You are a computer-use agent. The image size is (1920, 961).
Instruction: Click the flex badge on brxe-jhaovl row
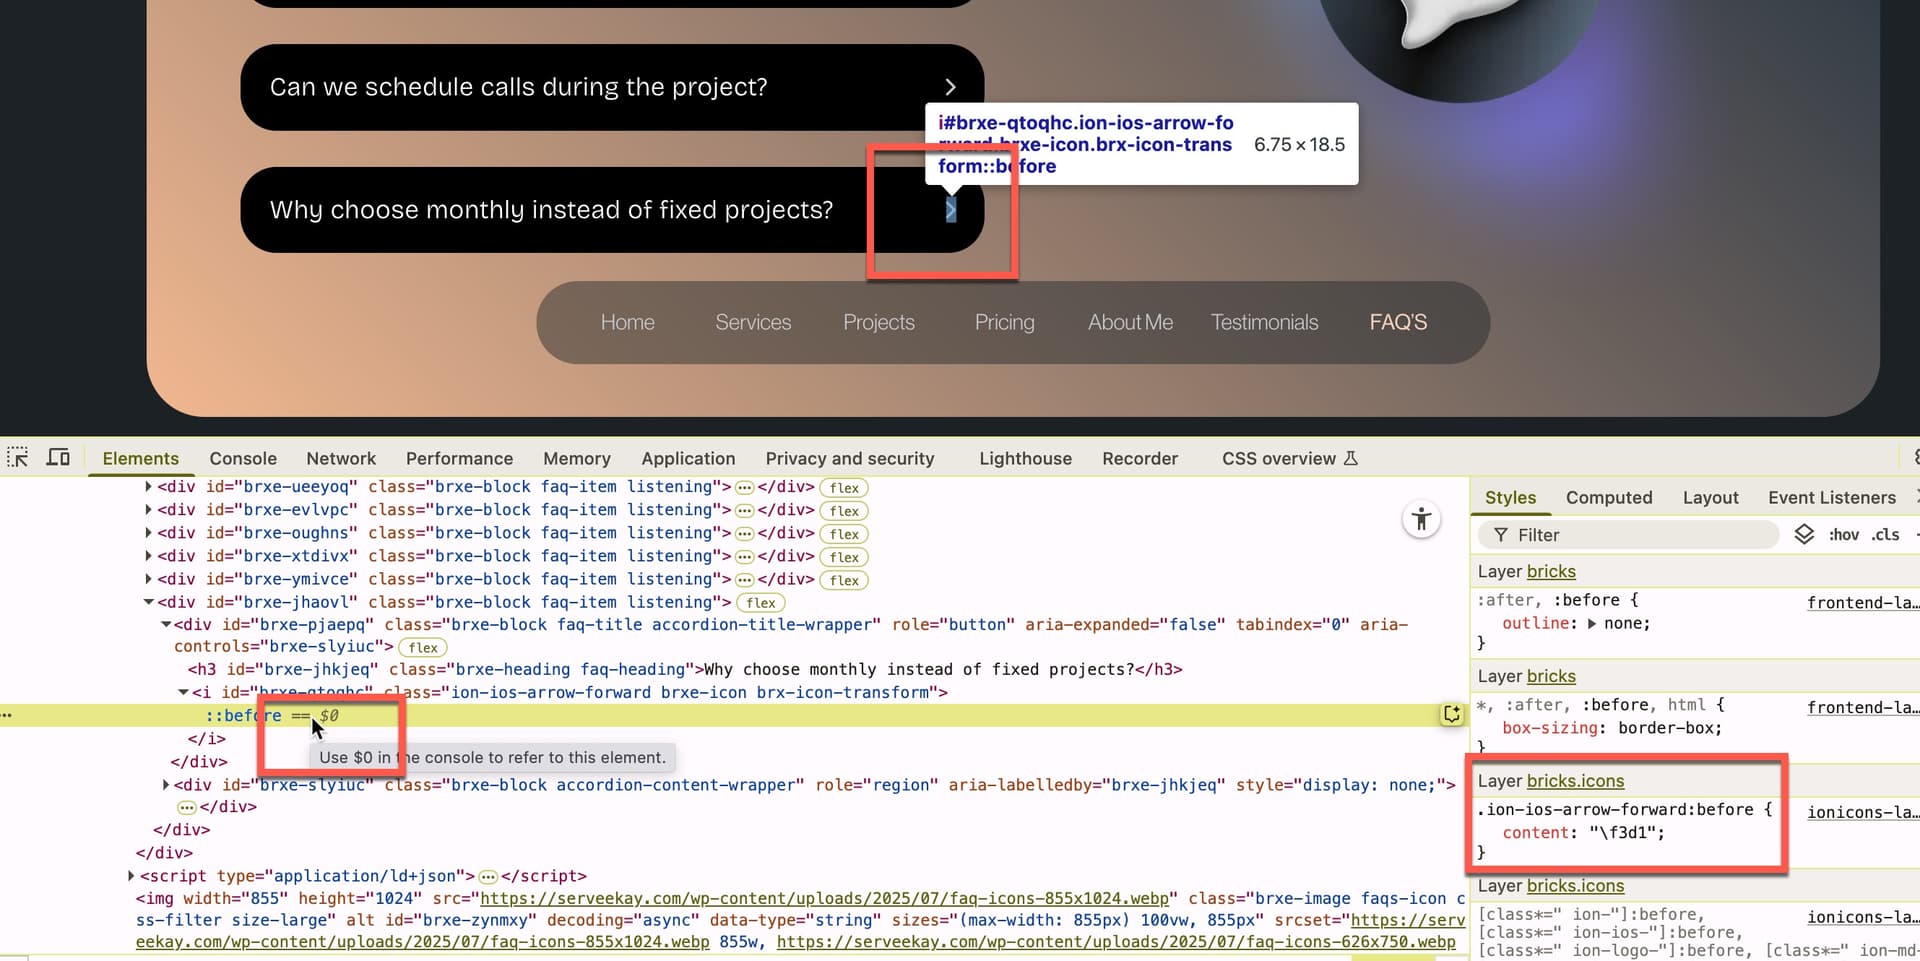(x=761, y=603)
